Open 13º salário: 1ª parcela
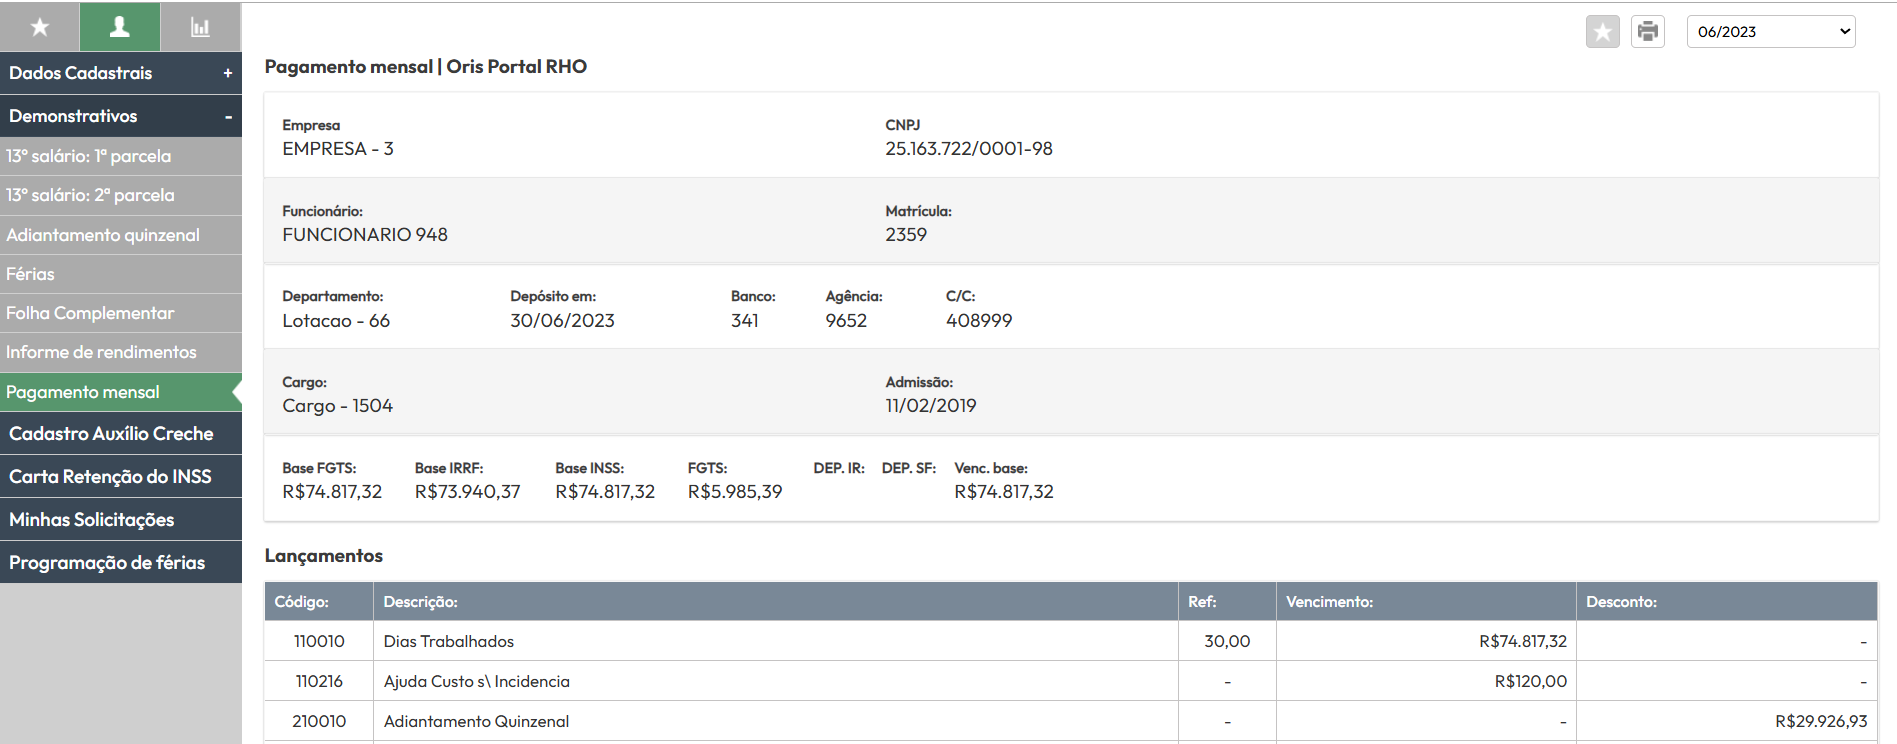 pos(121,156)
